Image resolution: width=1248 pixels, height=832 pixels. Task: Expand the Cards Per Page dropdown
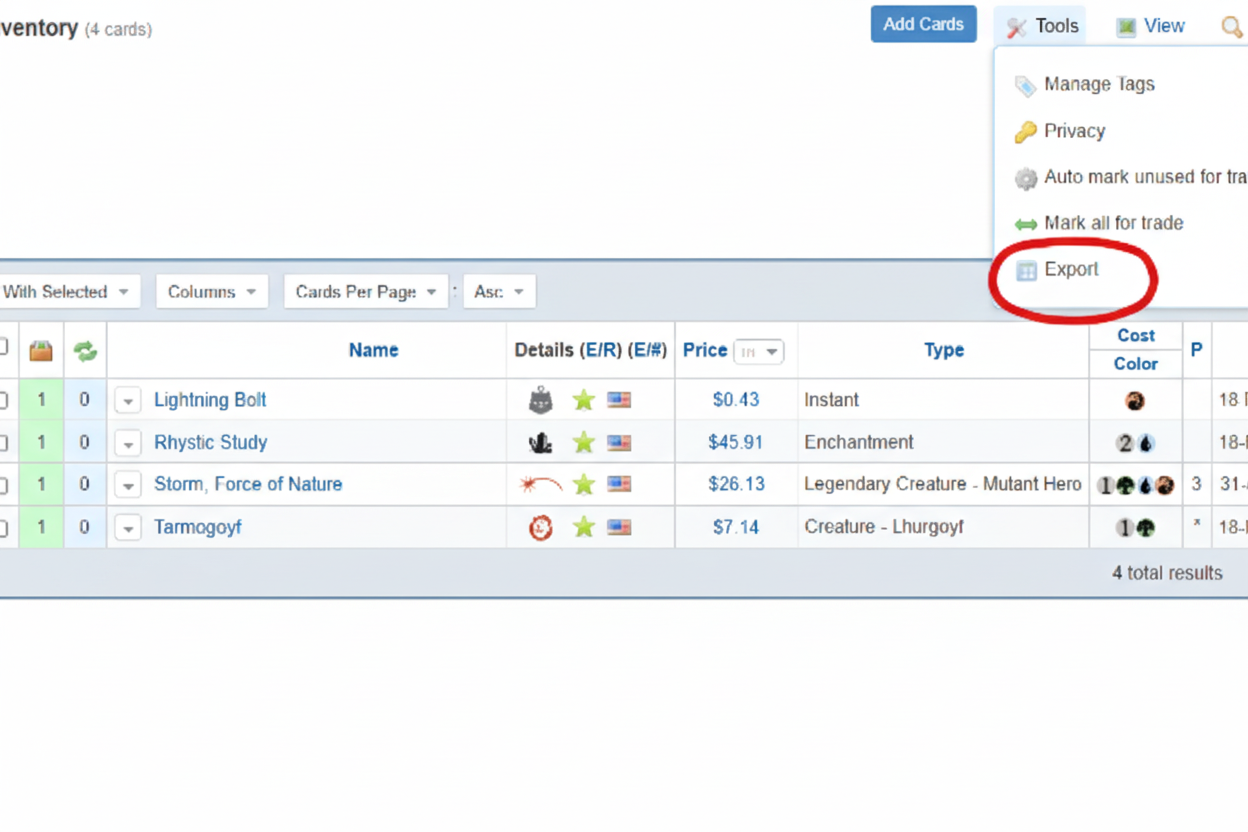pyautogui.click(x=366, y=292)
